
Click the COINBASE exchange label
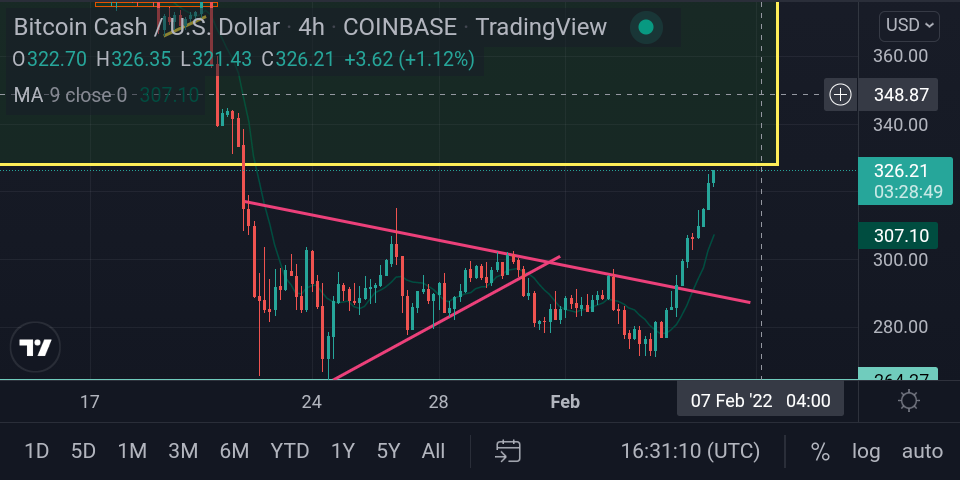(400, 27)
